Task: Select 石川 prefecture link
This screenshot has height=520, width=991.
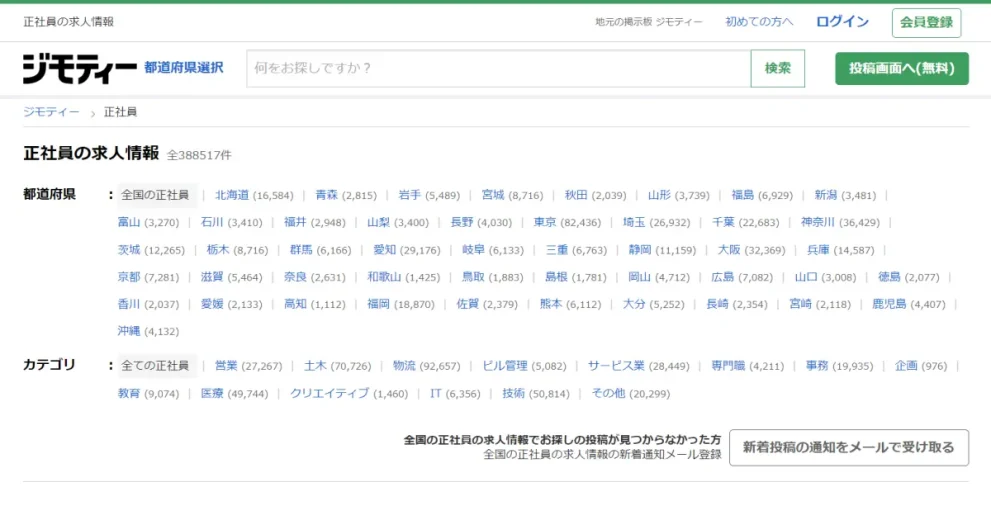Action: 212,222
